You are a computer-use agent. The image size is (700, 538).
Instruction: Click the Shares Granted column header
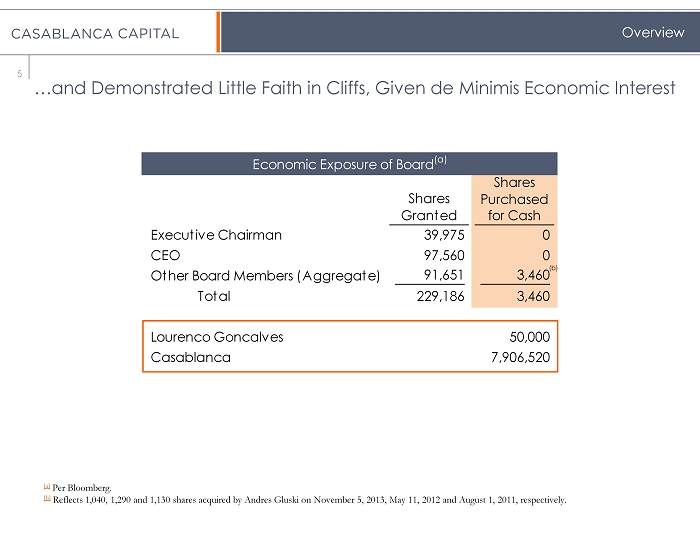428,207
